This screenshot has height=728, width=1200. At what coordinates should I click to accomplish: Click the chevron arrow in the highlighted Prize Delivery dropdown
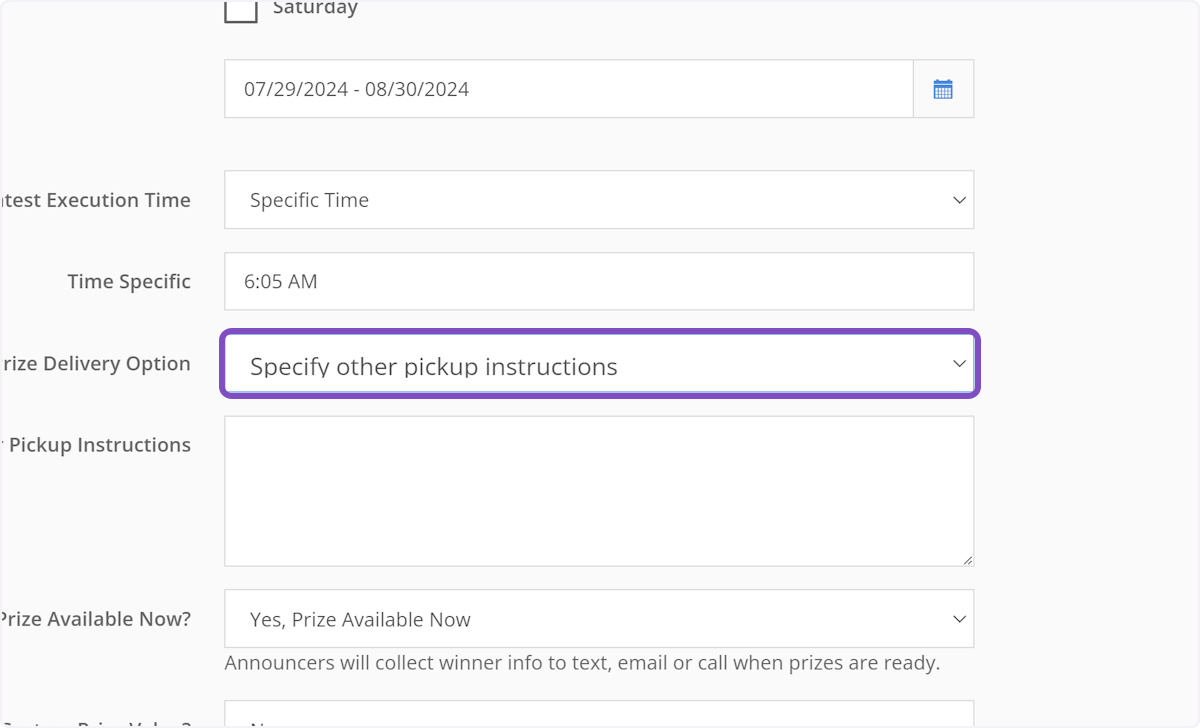pos(959,365)
